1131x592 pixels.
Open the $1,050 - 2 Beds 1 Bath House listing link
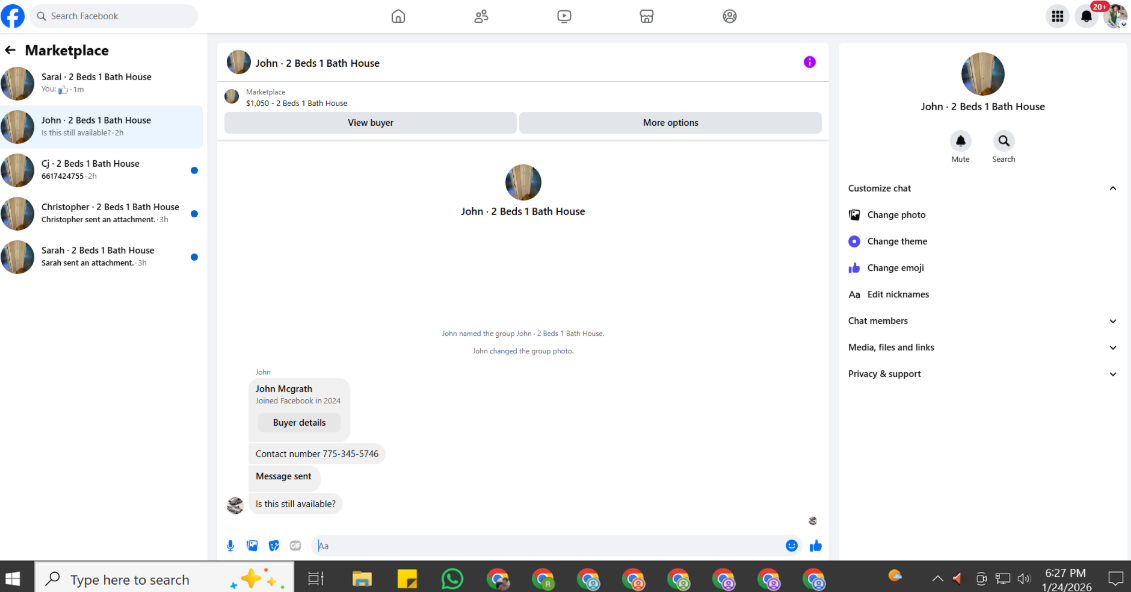tap(296, 103)
